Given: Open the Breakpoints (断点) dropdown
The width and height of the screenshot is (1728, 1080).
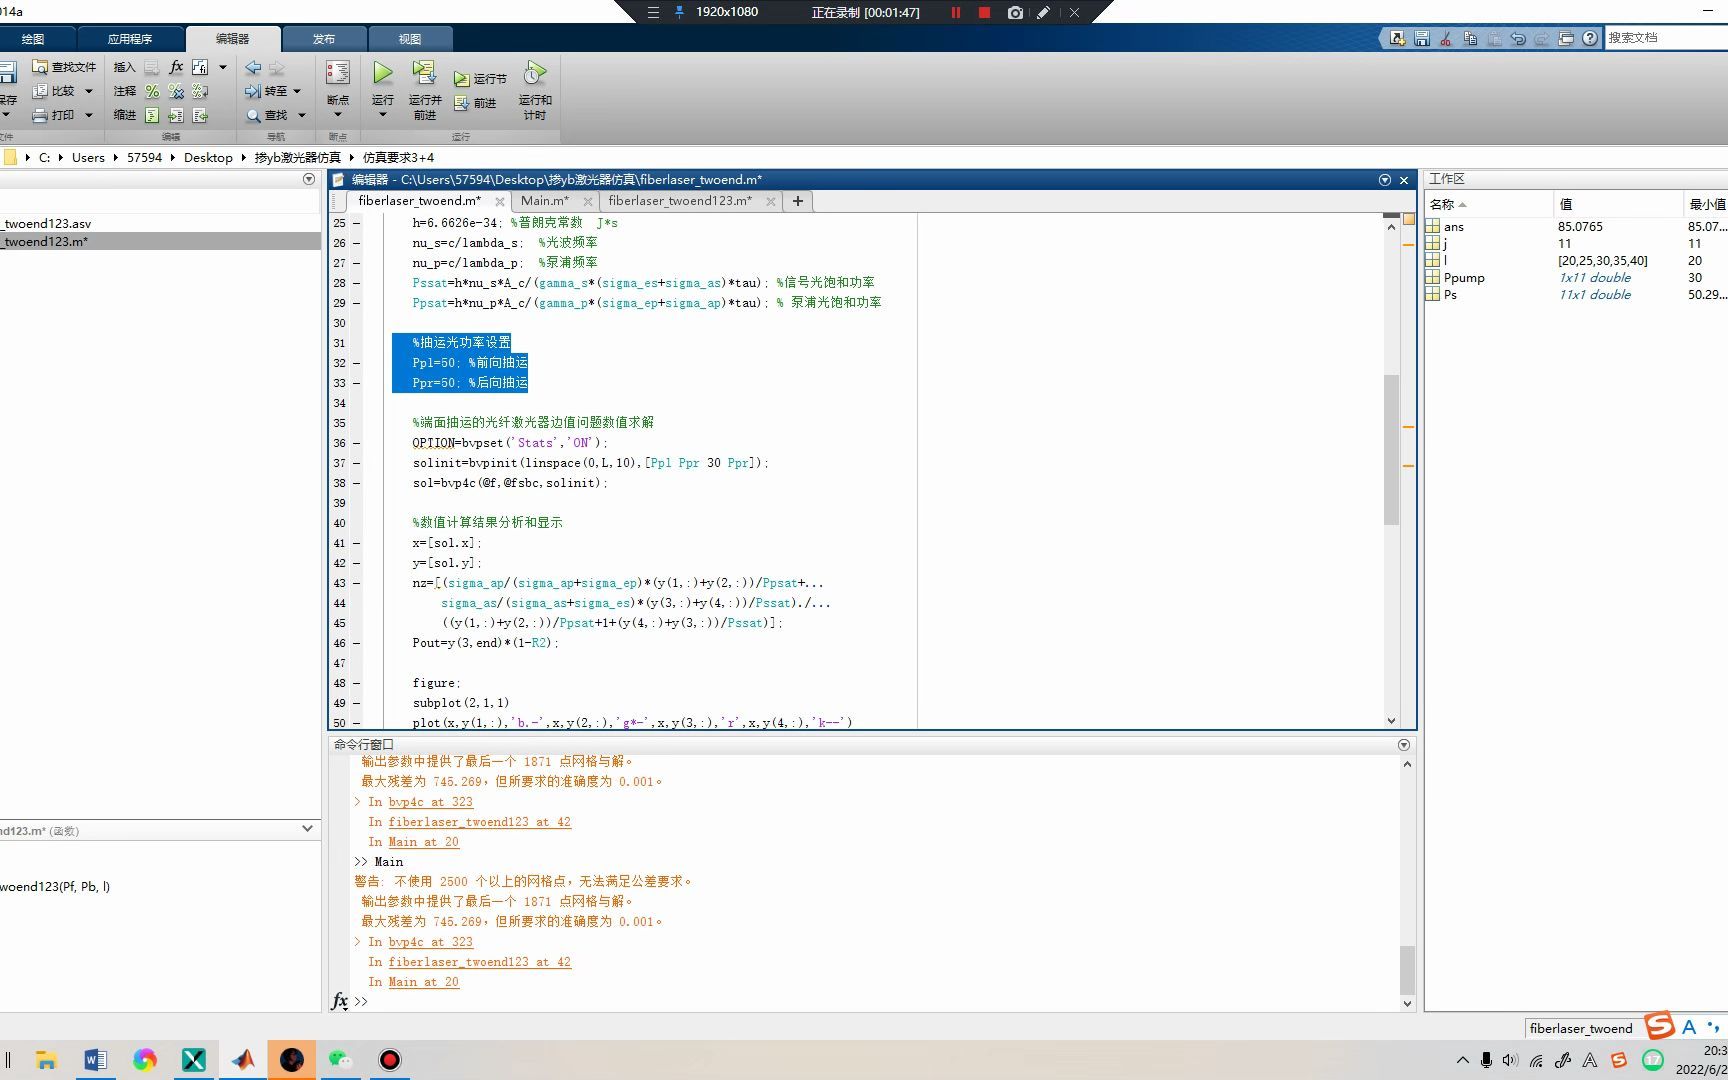Looking at the screenshot, I should (338, 114).
